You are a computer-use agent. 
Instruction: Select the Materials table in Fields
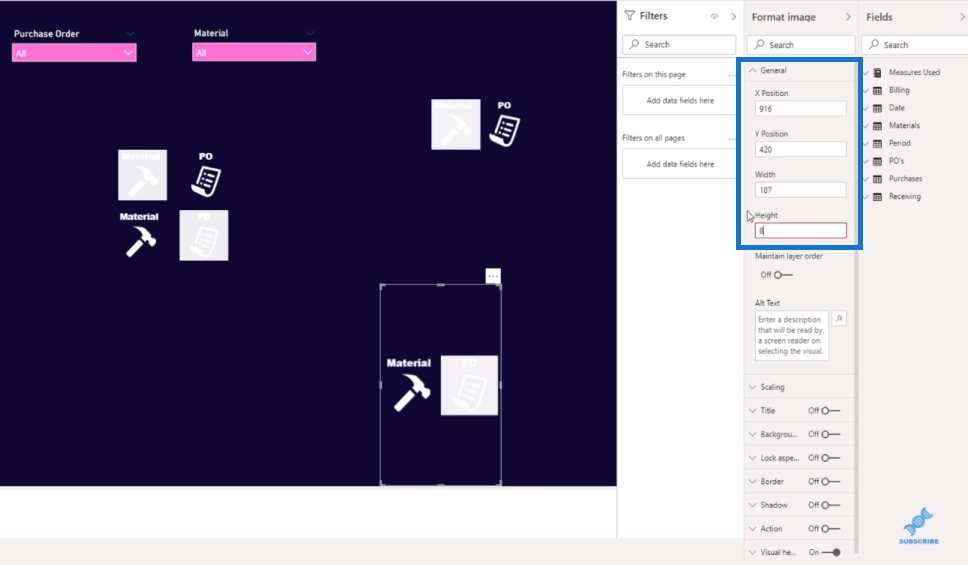pos(904,125)
